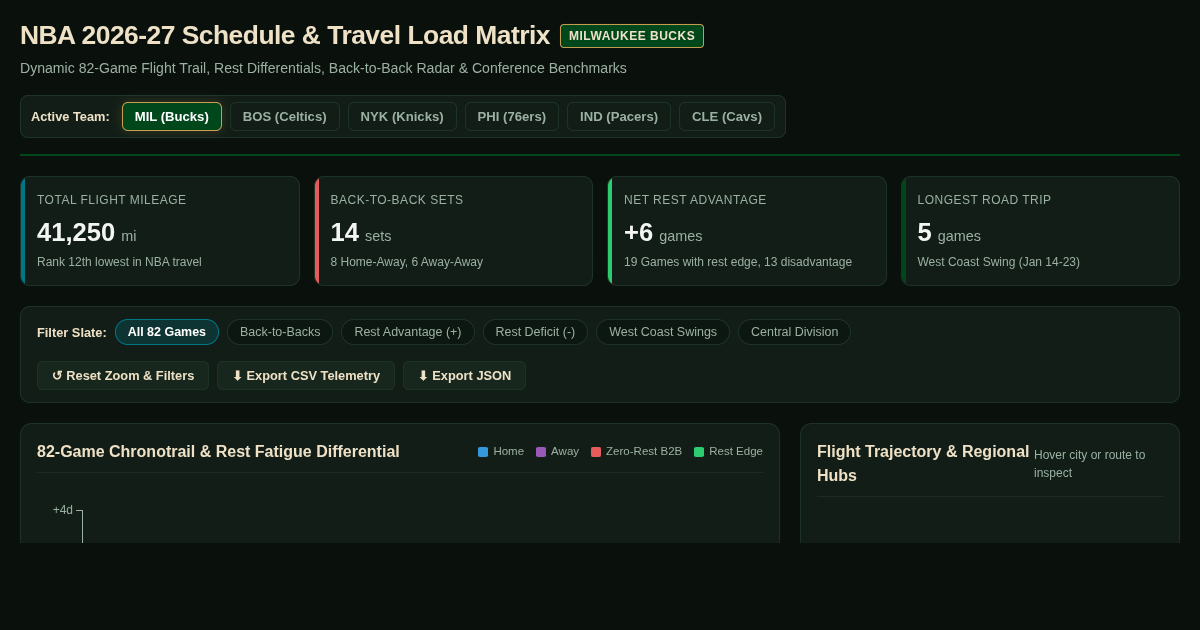This screenshot has width=1200, height=630.
Task: Pick IND (Pacers) team button
Action: click(x=619, y=116)
